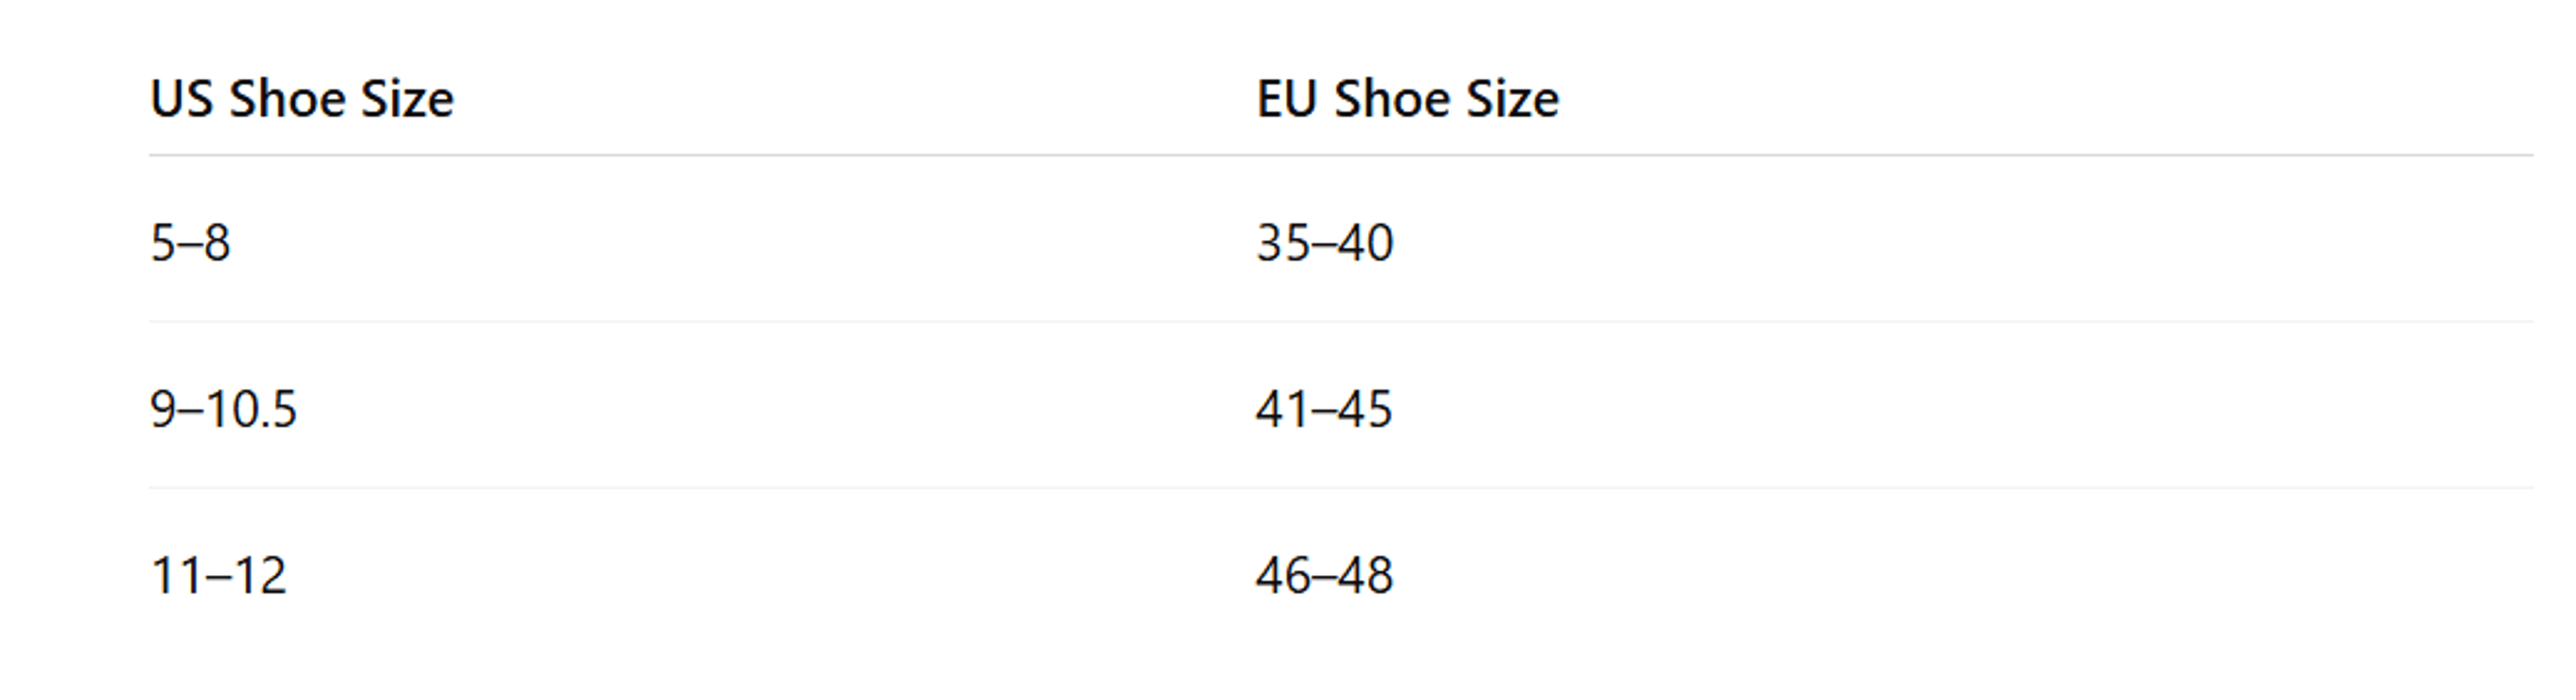Viewport: 2576px width, 700px height.
Task: Click the number 48 in the EU column
Action: [1365, 576]
